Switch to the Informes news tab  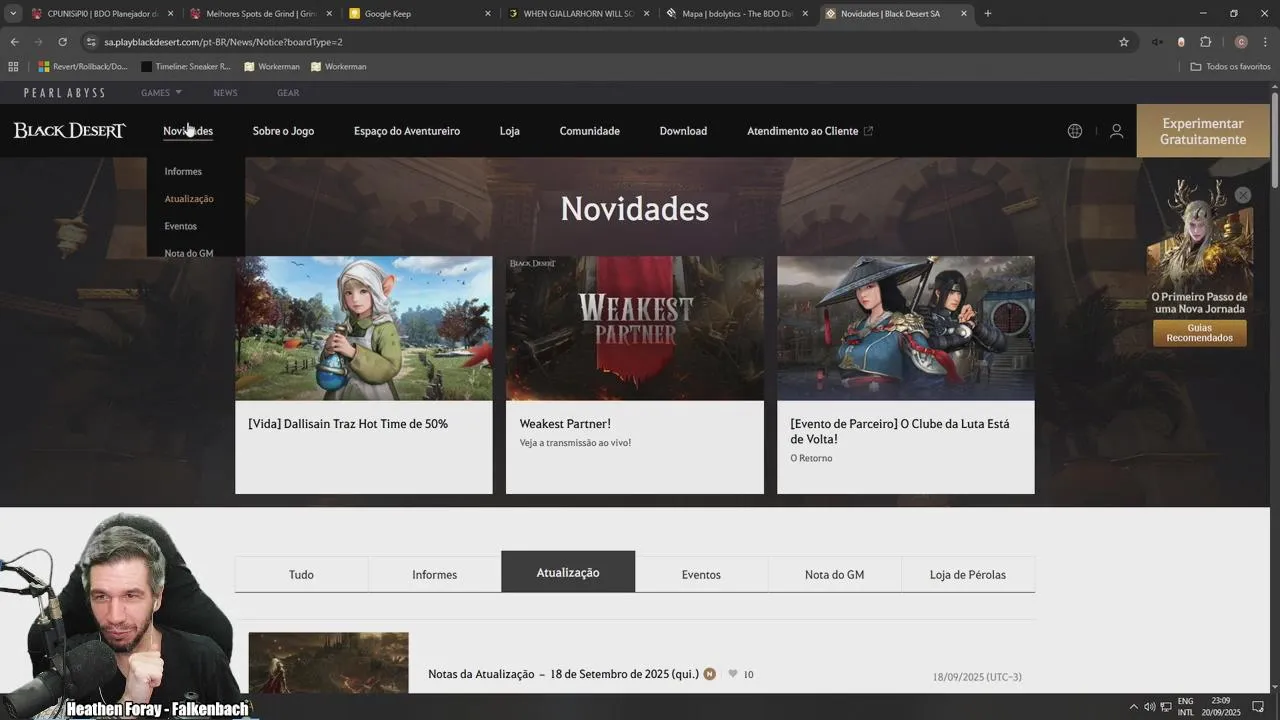click(x=435, y=575)
